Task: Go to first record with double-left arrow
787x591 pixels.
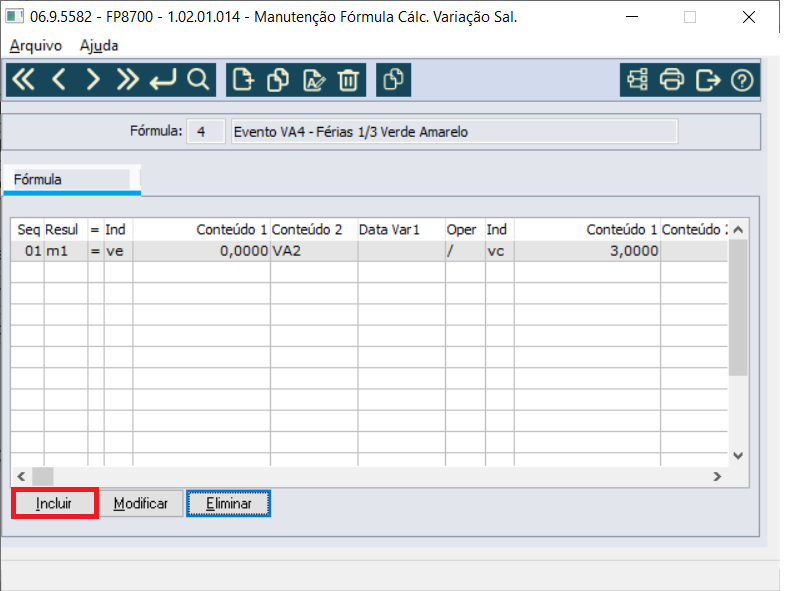Action: point(24,80)
